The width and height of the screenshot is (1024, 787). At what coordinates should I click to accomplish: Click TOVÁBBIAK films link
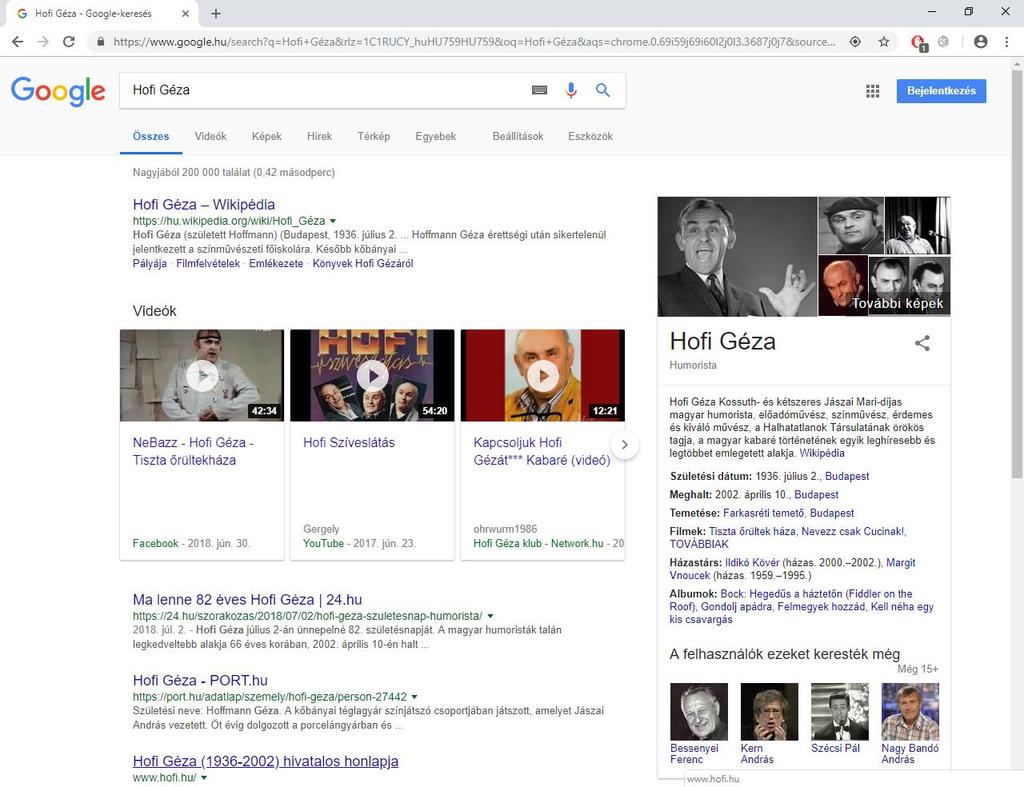click(x=699, y=544)
